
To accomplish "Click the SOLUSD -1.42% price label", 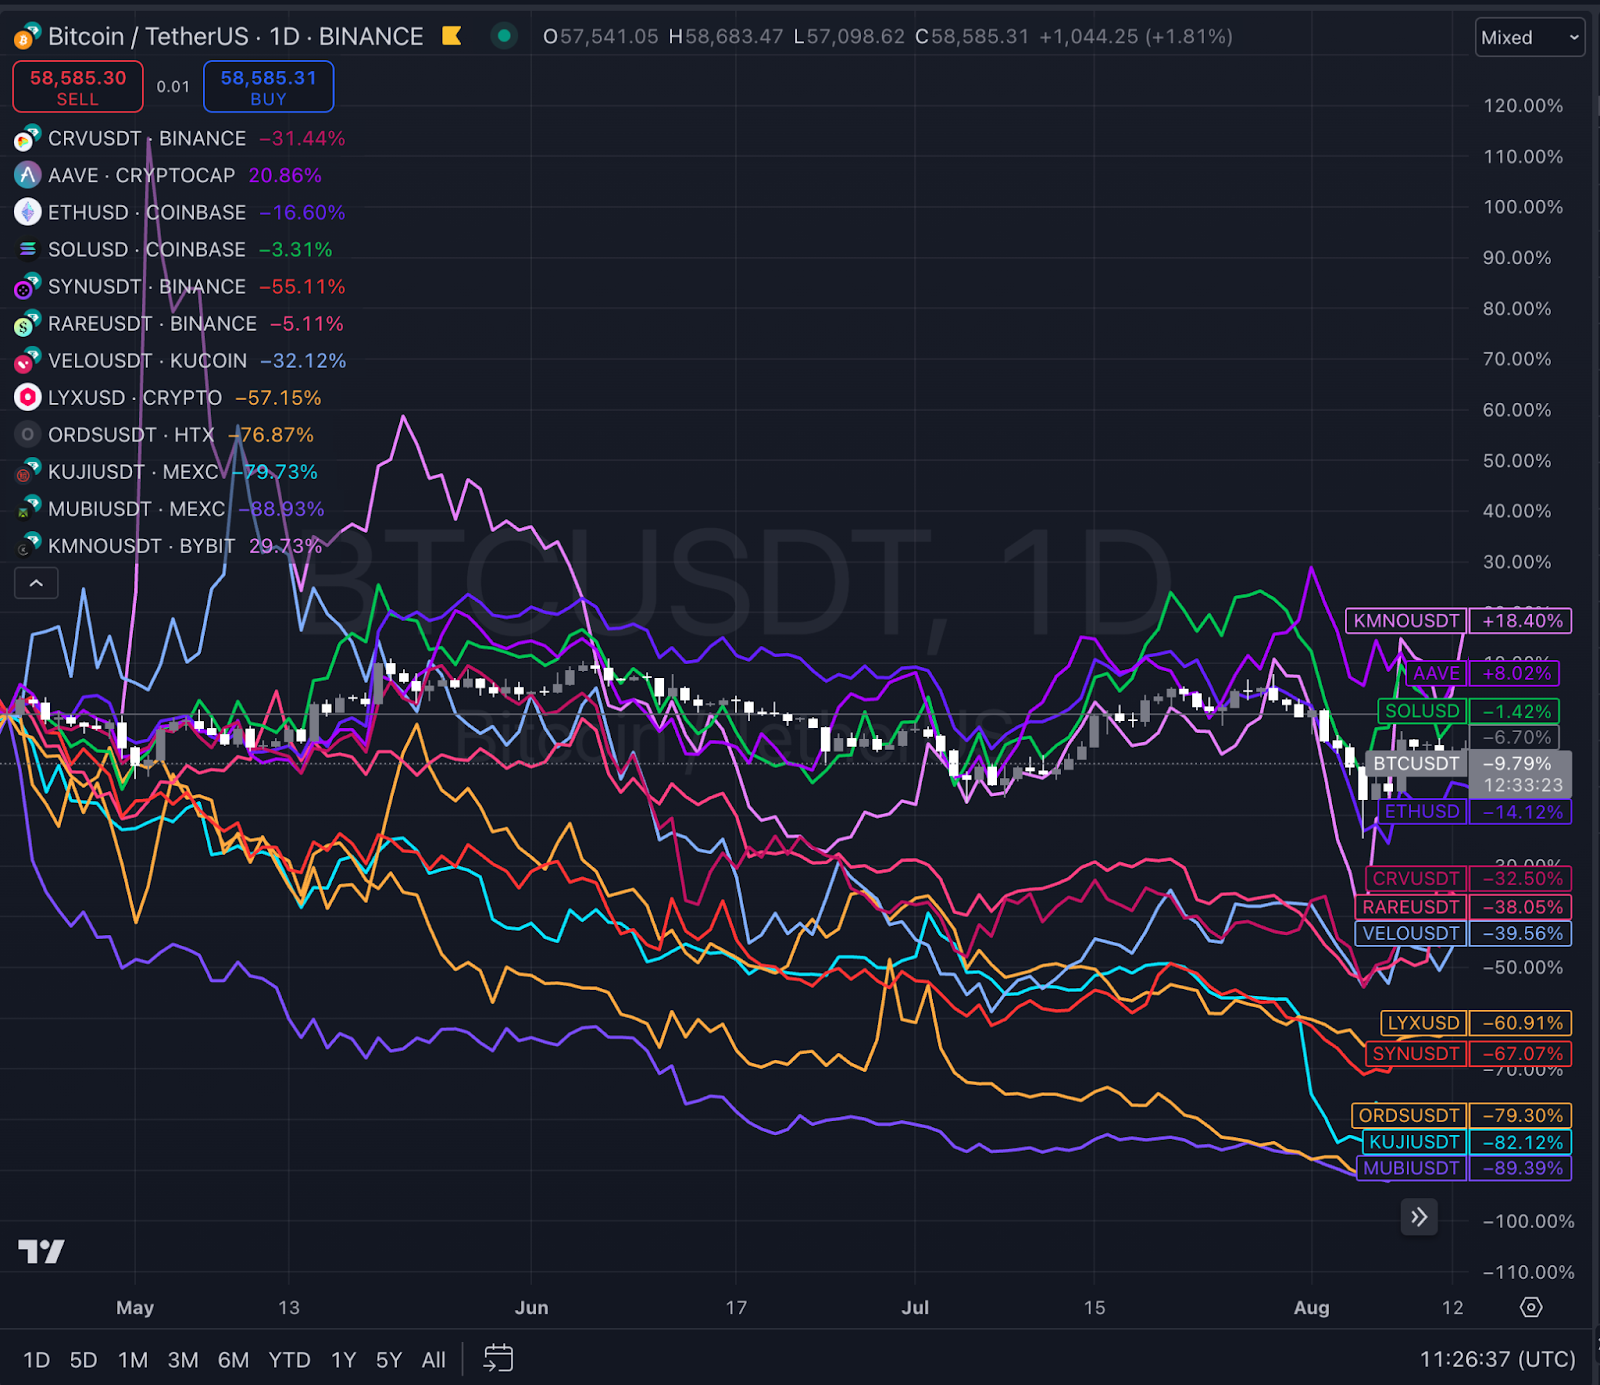I will point(1468,711).
